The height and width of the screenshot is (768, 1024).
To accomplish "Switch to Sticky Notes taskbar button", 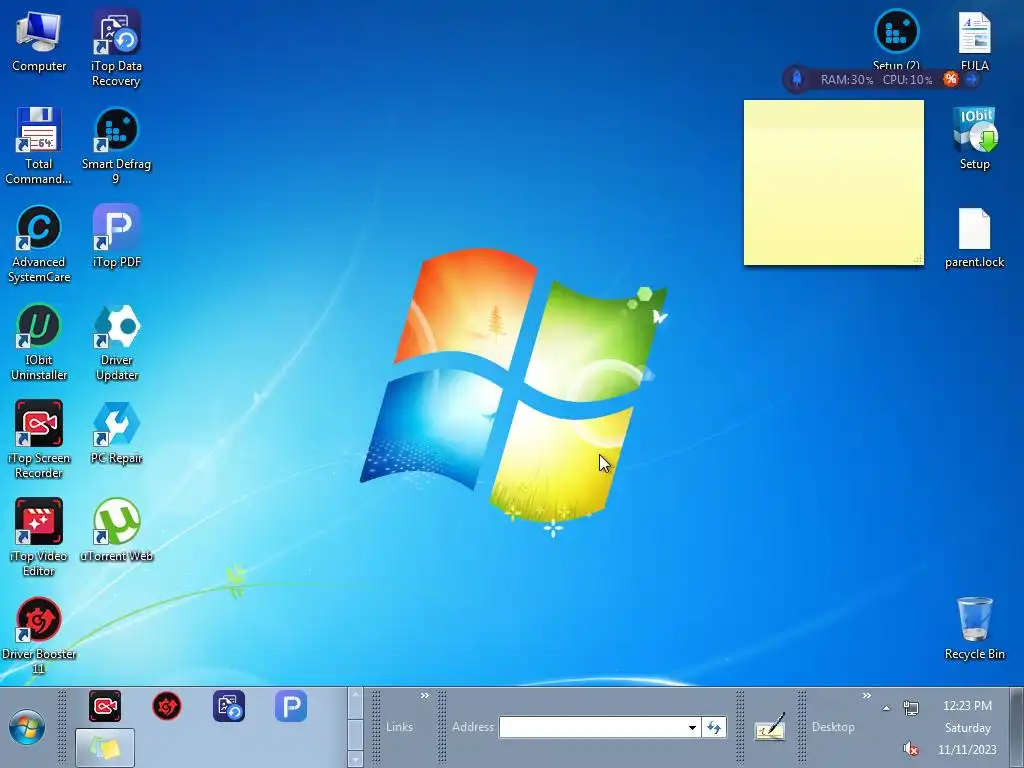I will pyautogui.click(x=105, y=748).
